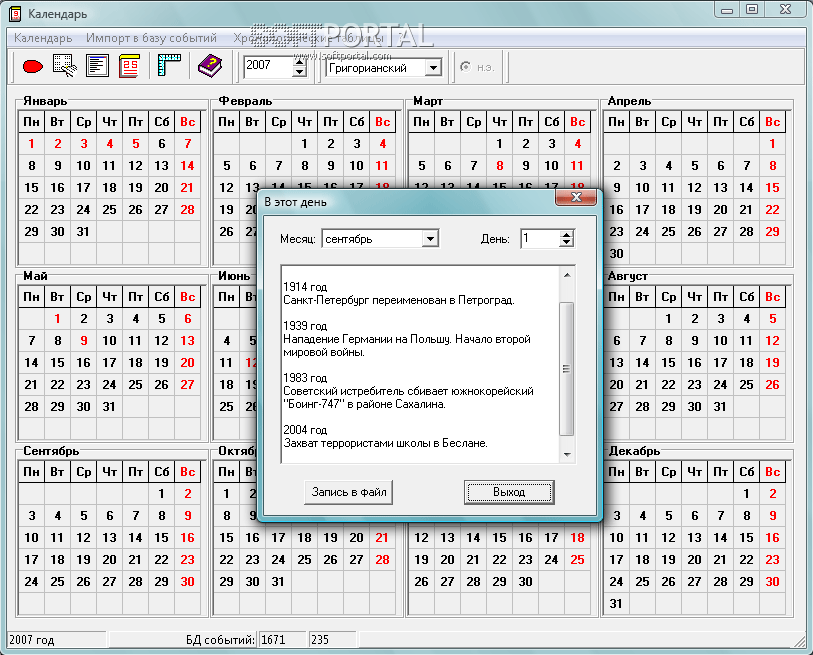Minimize the Календарь window
The height and width of the screenshot is (655, 813).
[x=727, y=10]
